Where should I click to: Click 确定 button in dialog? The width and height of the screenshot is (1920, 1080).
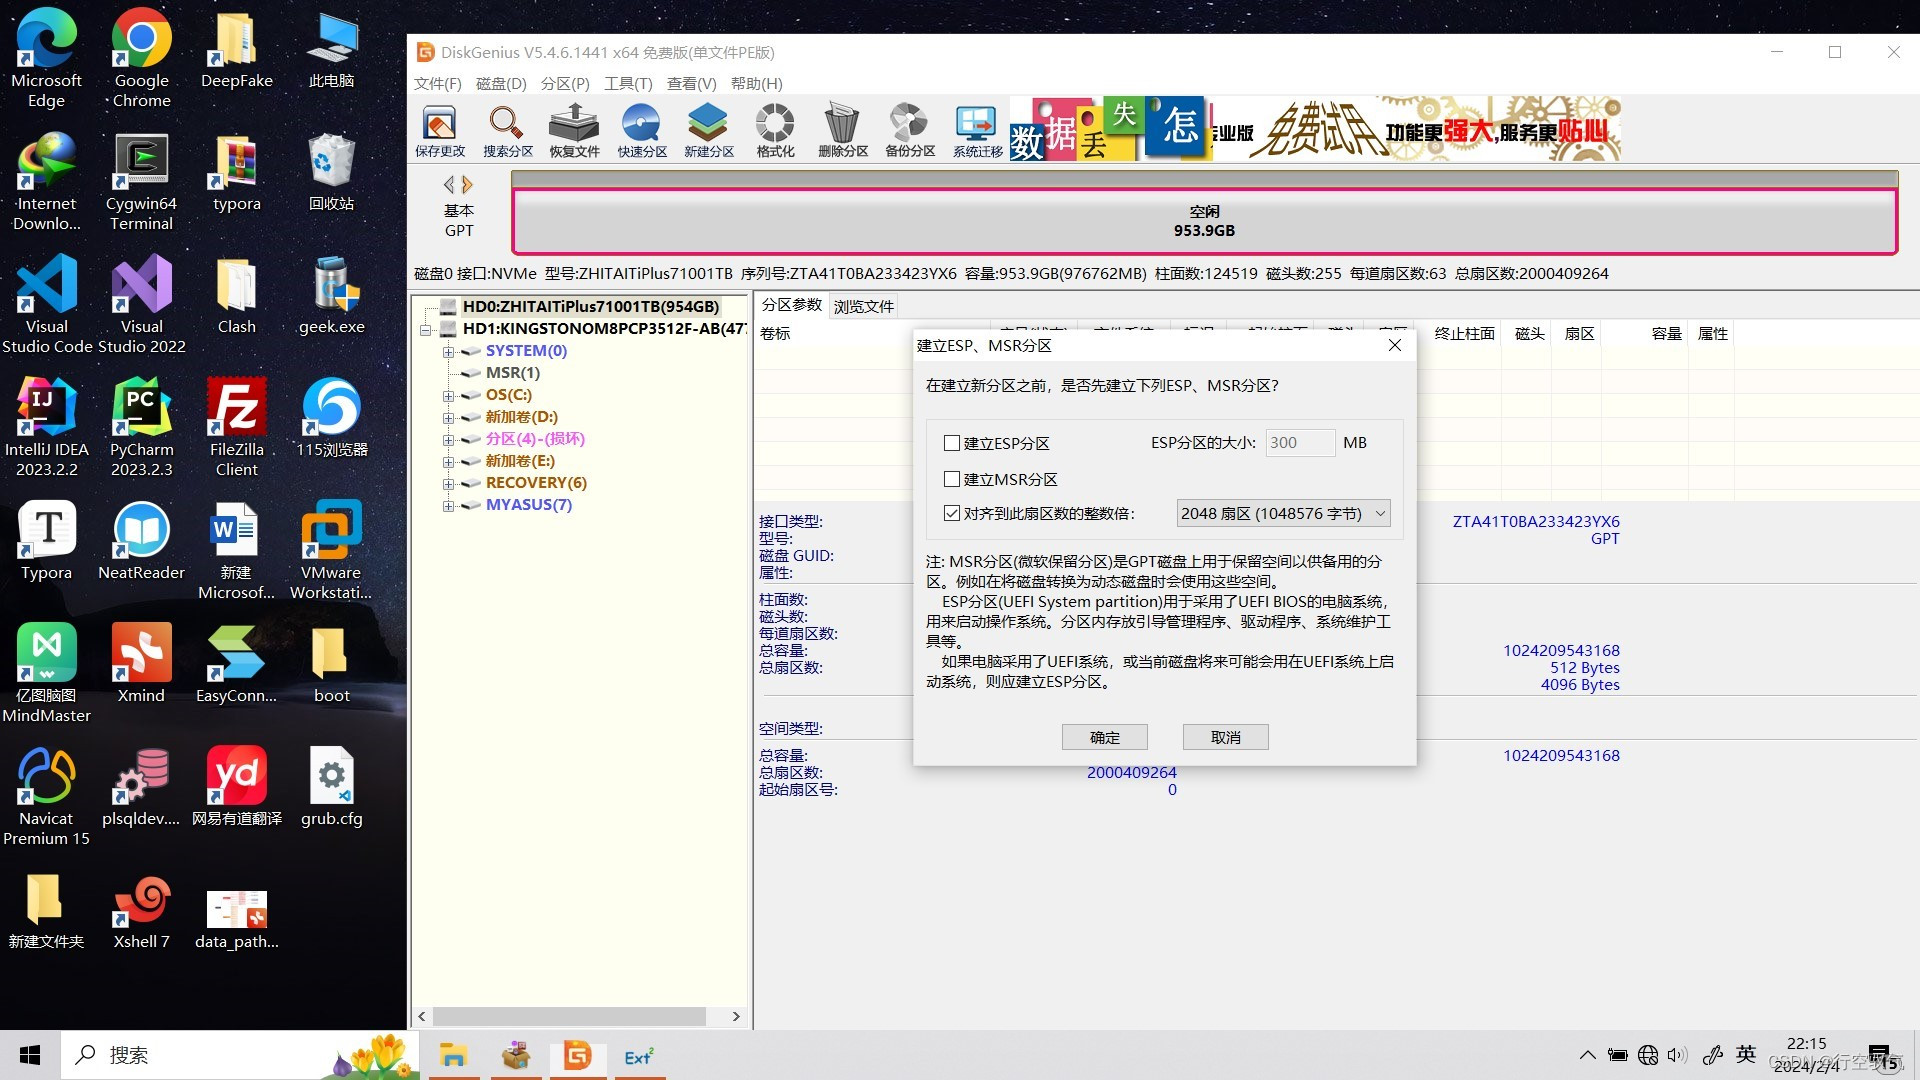pos(1104,736)
